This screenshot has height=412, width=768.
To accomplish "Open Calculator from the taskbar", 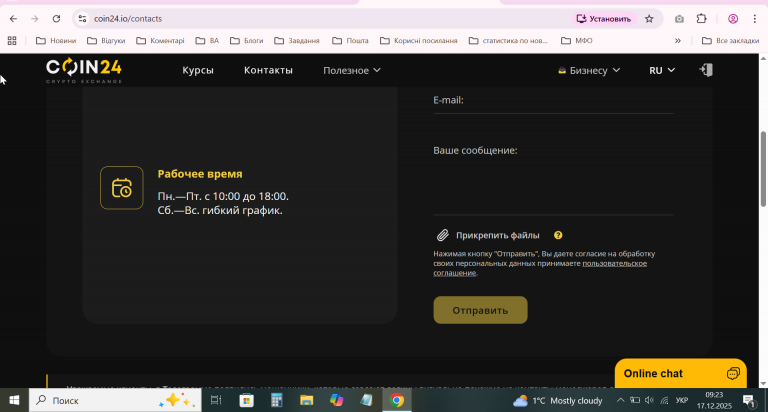I will click(277, 400).
